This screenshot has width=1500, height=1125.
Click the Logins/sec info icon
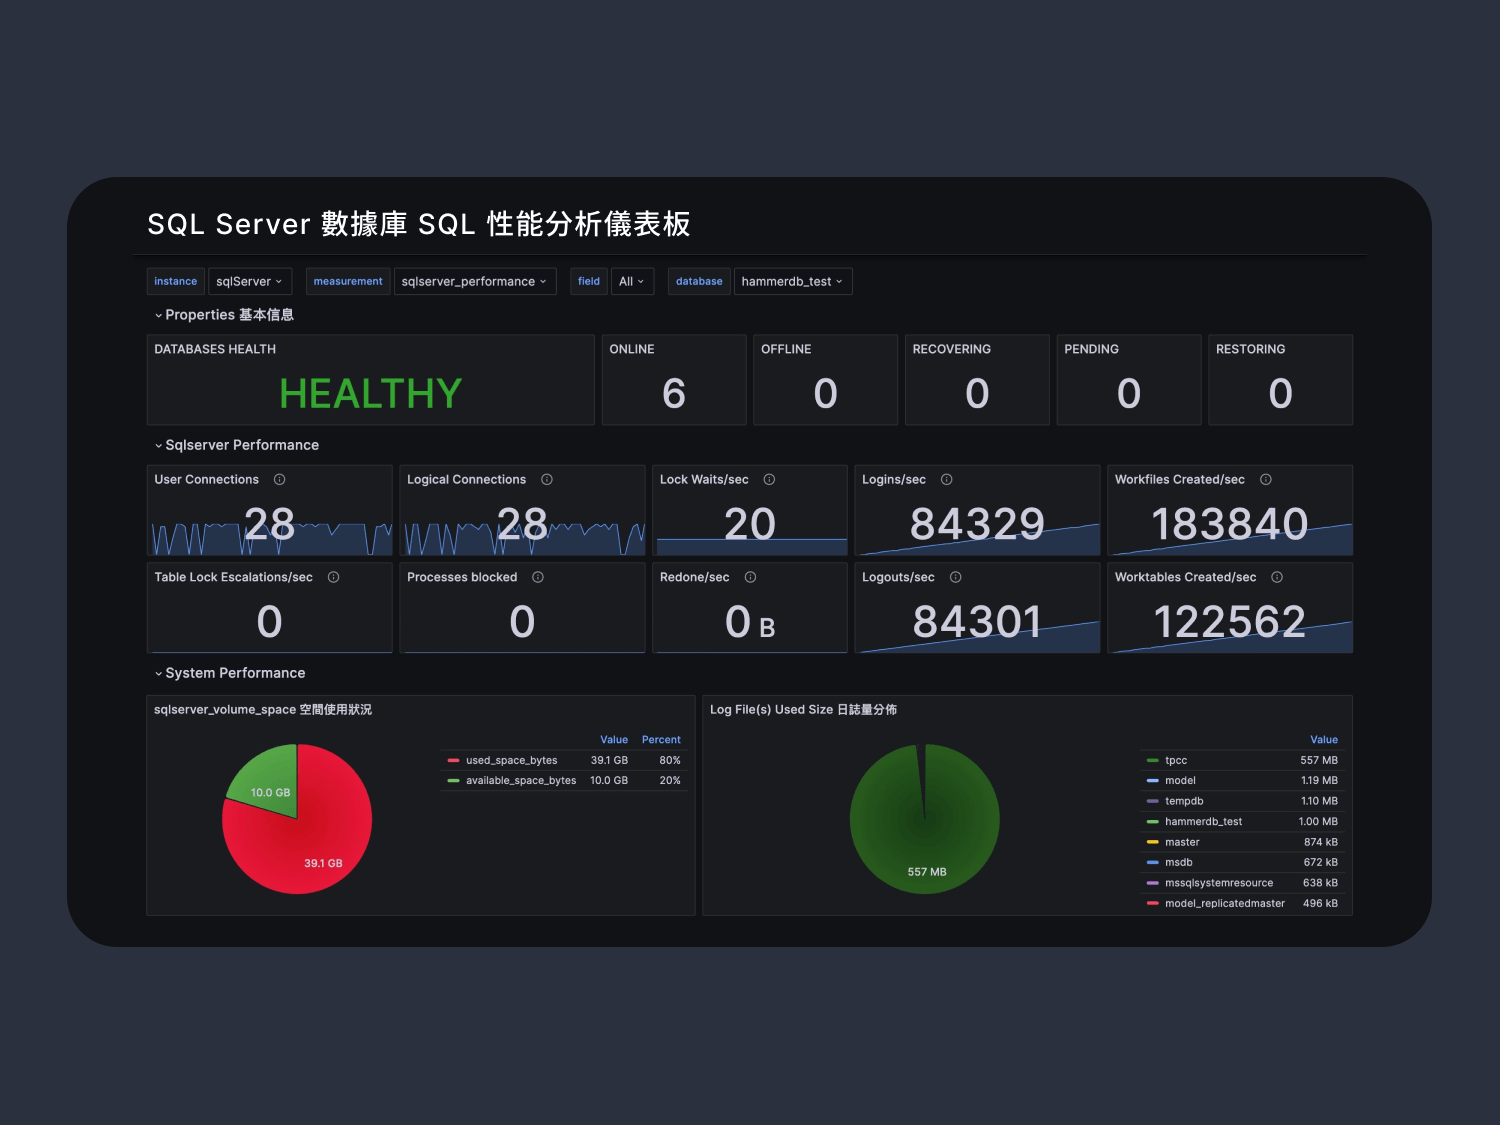tap(947, 480)
